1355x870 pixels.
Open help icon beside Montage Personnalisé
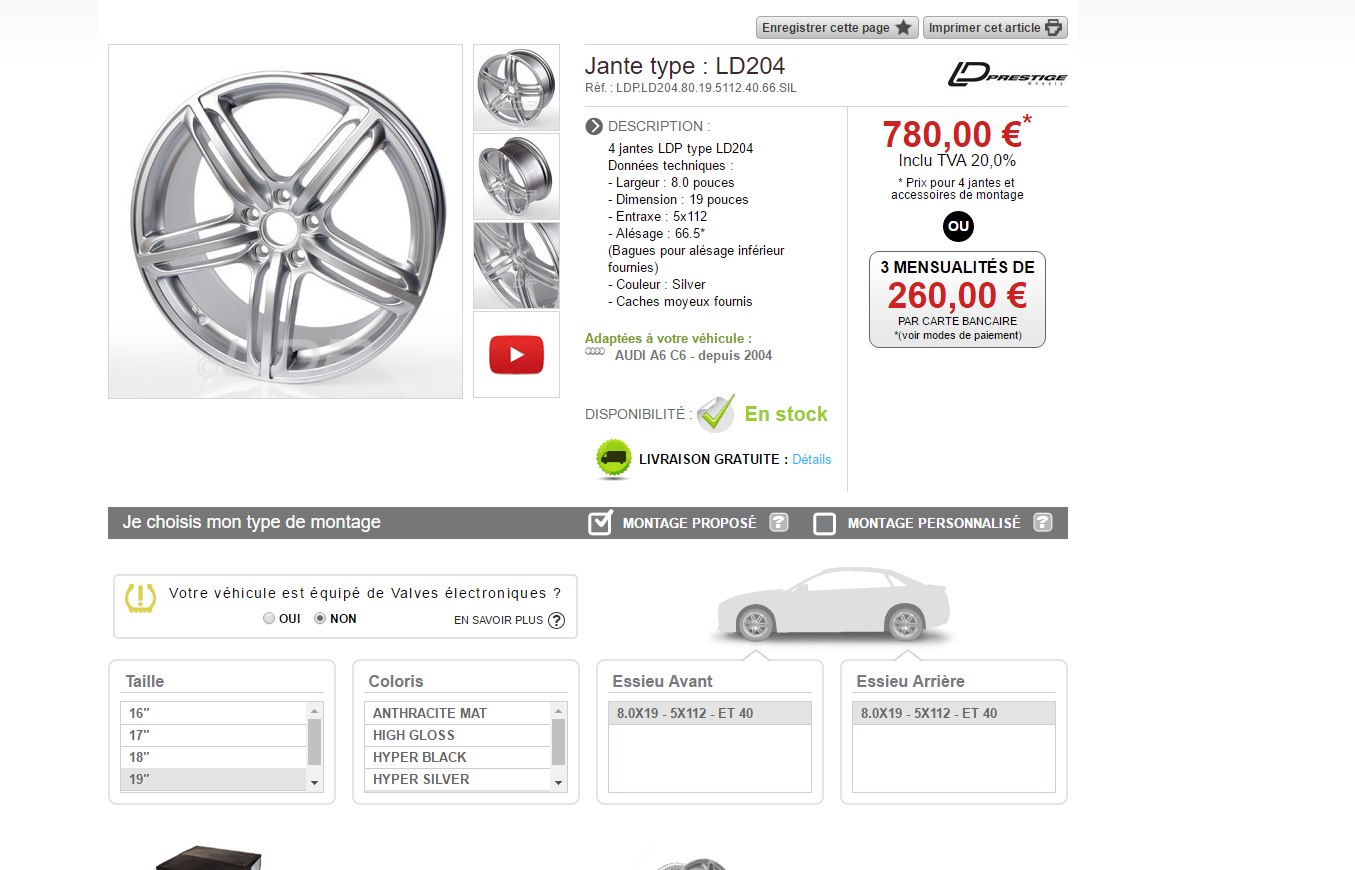pos(1043,522)
